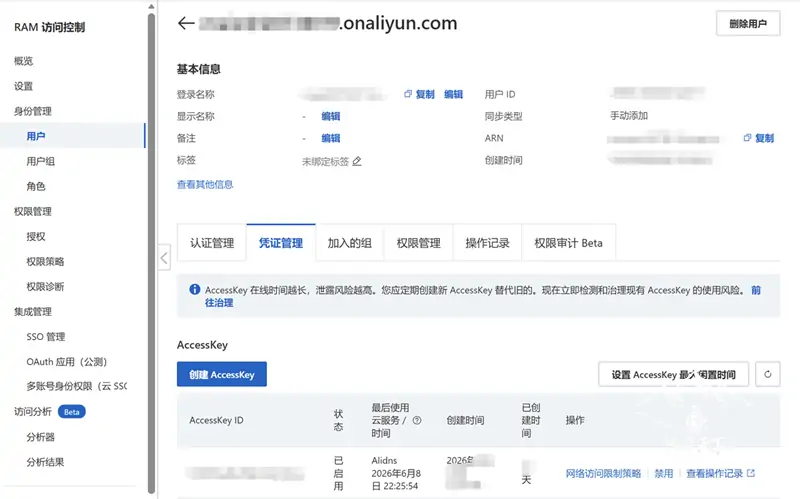This screenshot has width=800, height=499.
Task: Edit the 备注 field
Action: click(331, 138)
